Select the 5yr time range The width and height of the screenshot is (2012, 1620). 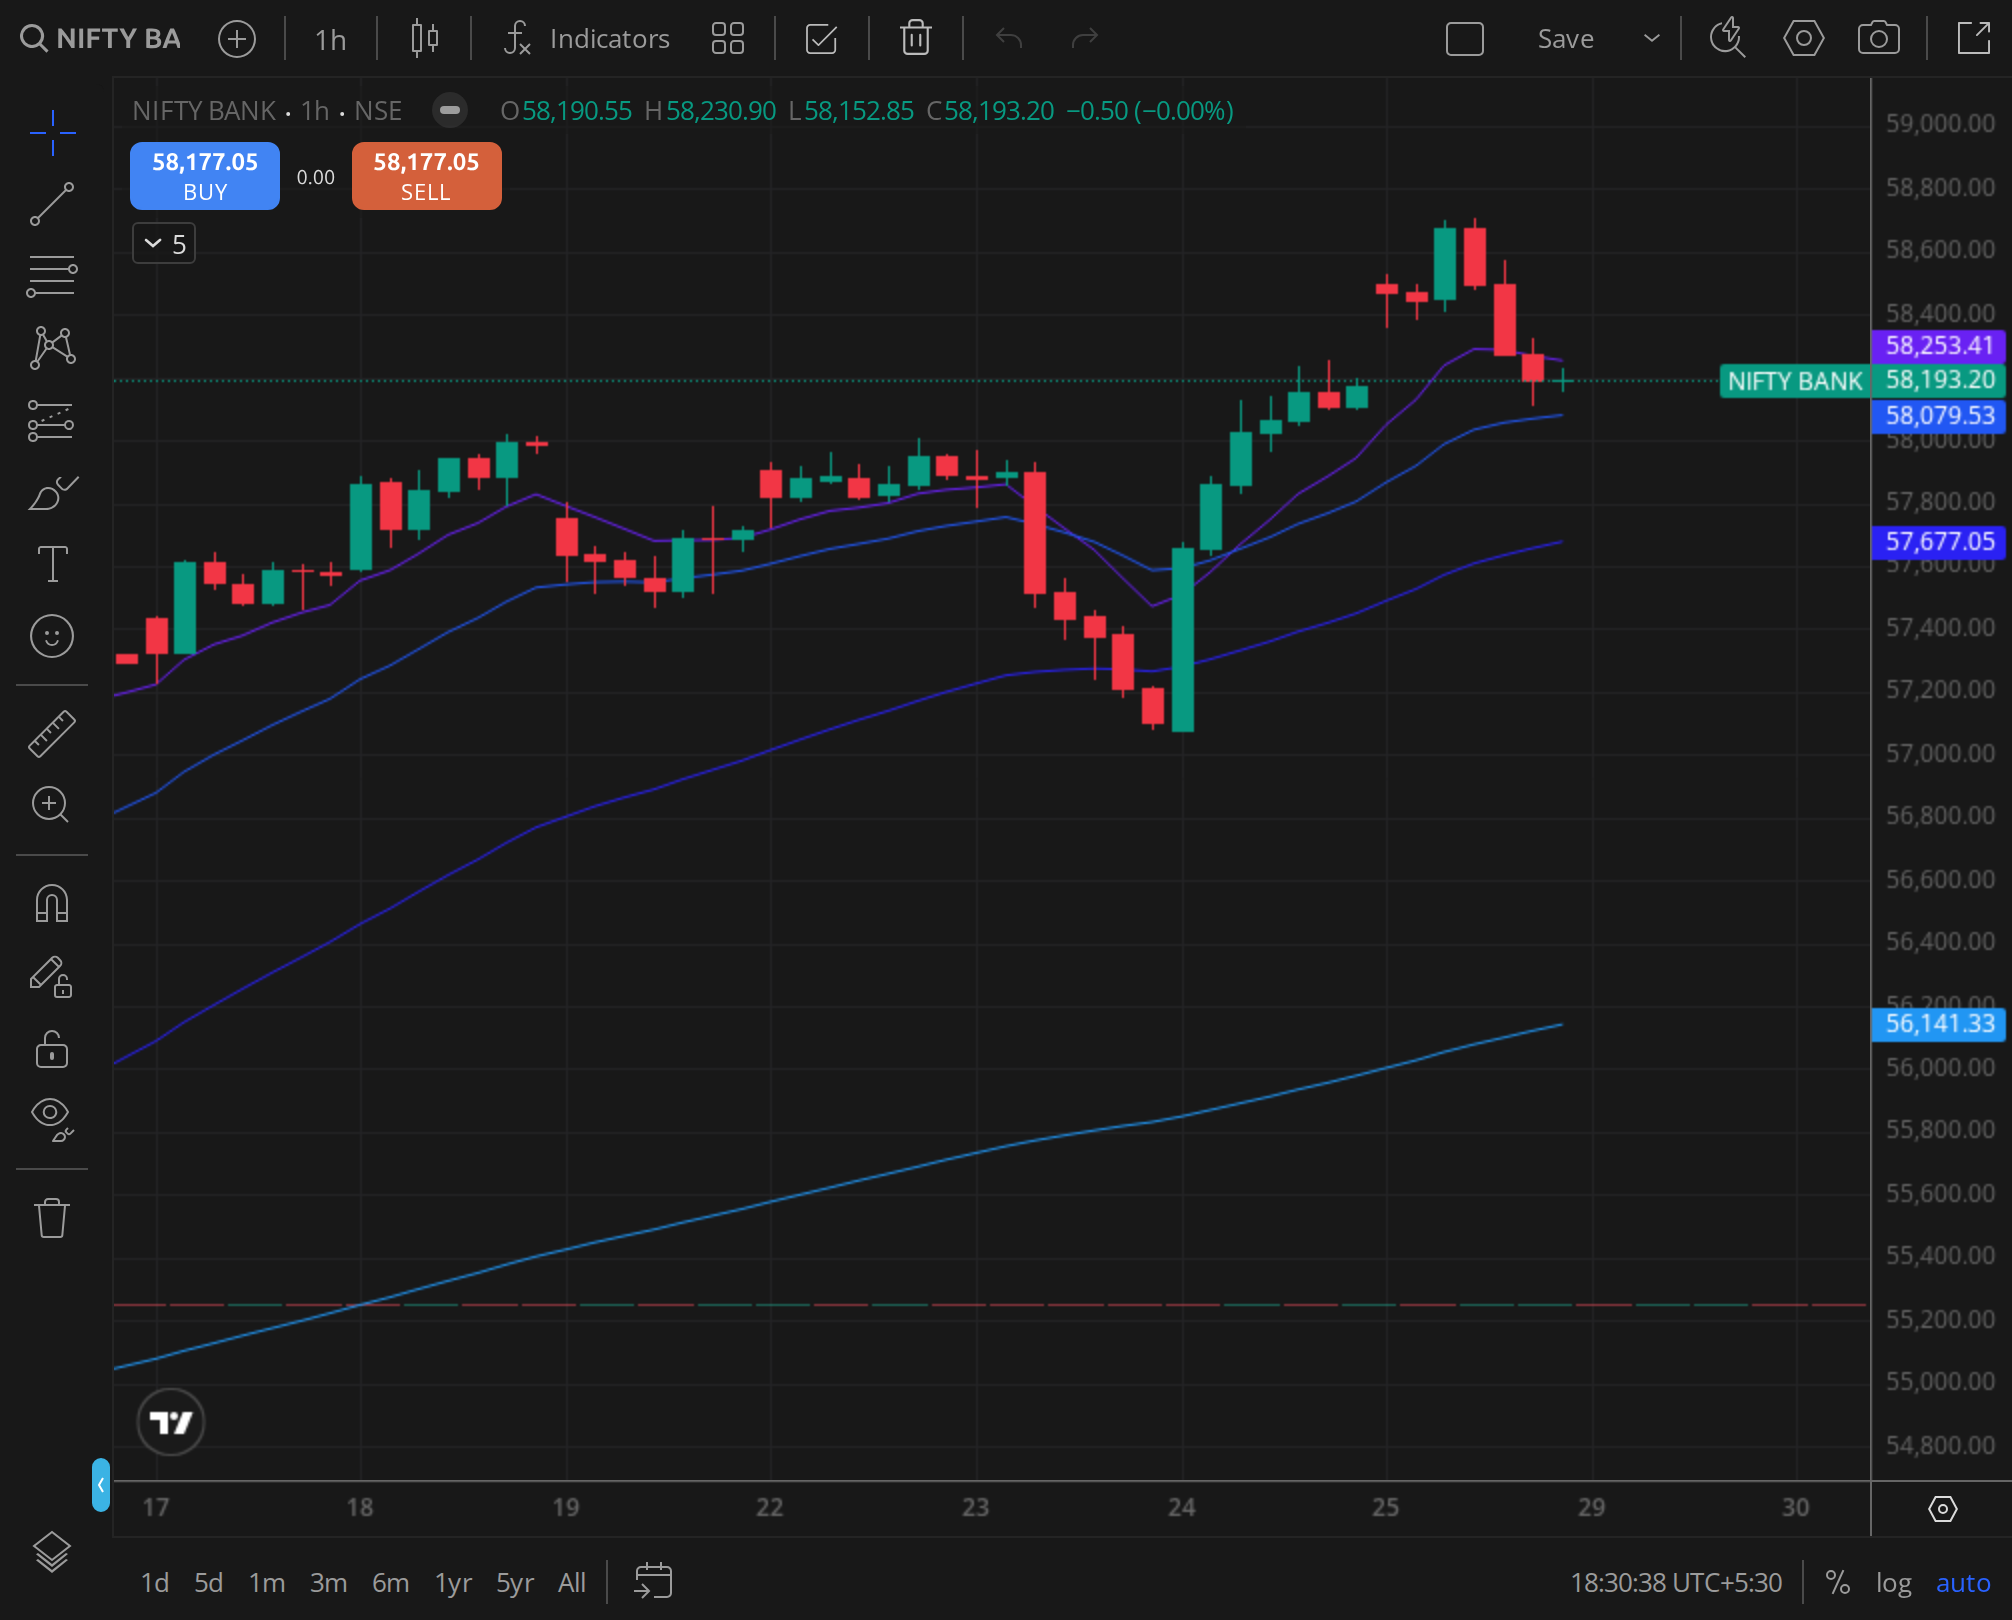515,1583
